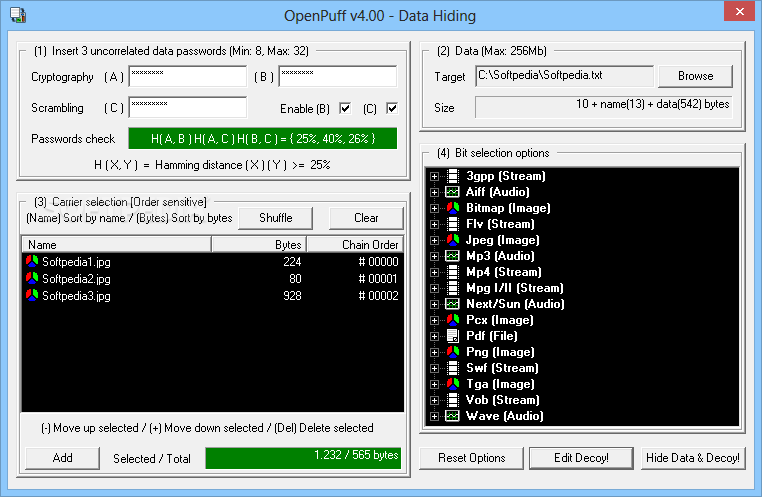Click the Selected / Total green bytes bar

[303, 458]
